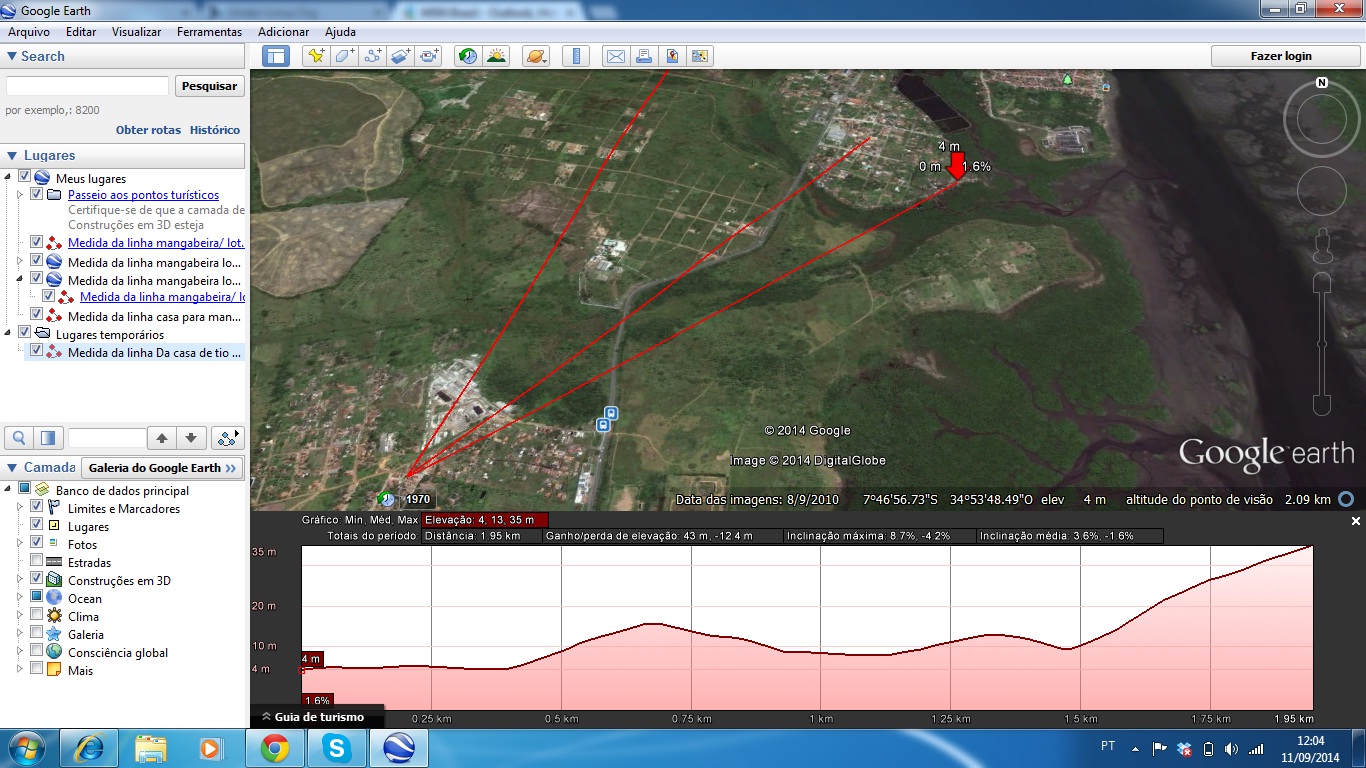Enable the Consciência global layer checkbox
The height and width of the screenshot is (768, 1366).
pos(37,652)
